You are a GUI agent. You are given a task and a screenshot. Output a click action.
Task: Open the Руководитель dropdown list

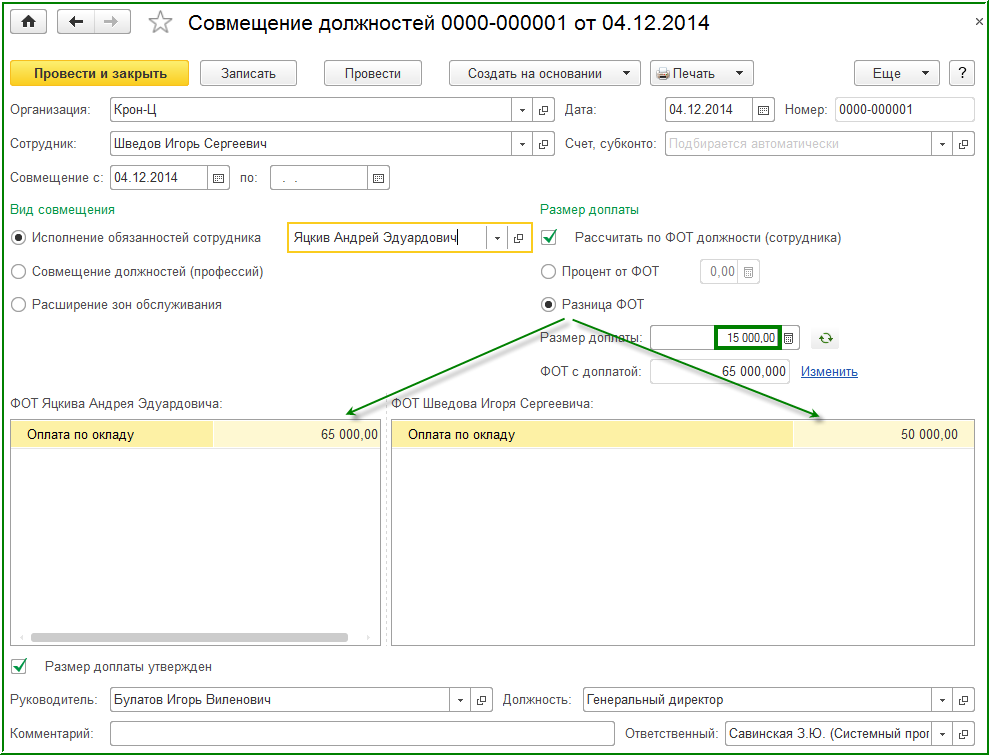tap(460, 700)
